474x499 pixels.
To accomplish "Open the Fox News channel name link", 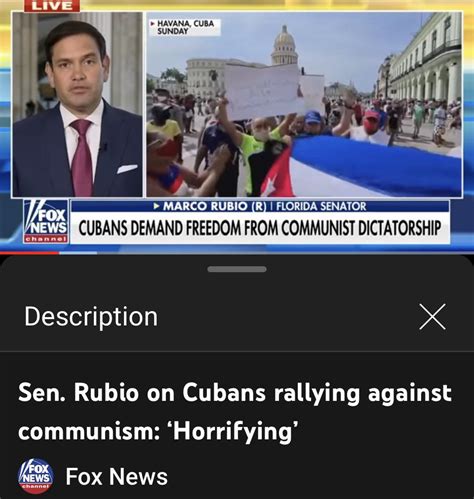I will 116,477.
